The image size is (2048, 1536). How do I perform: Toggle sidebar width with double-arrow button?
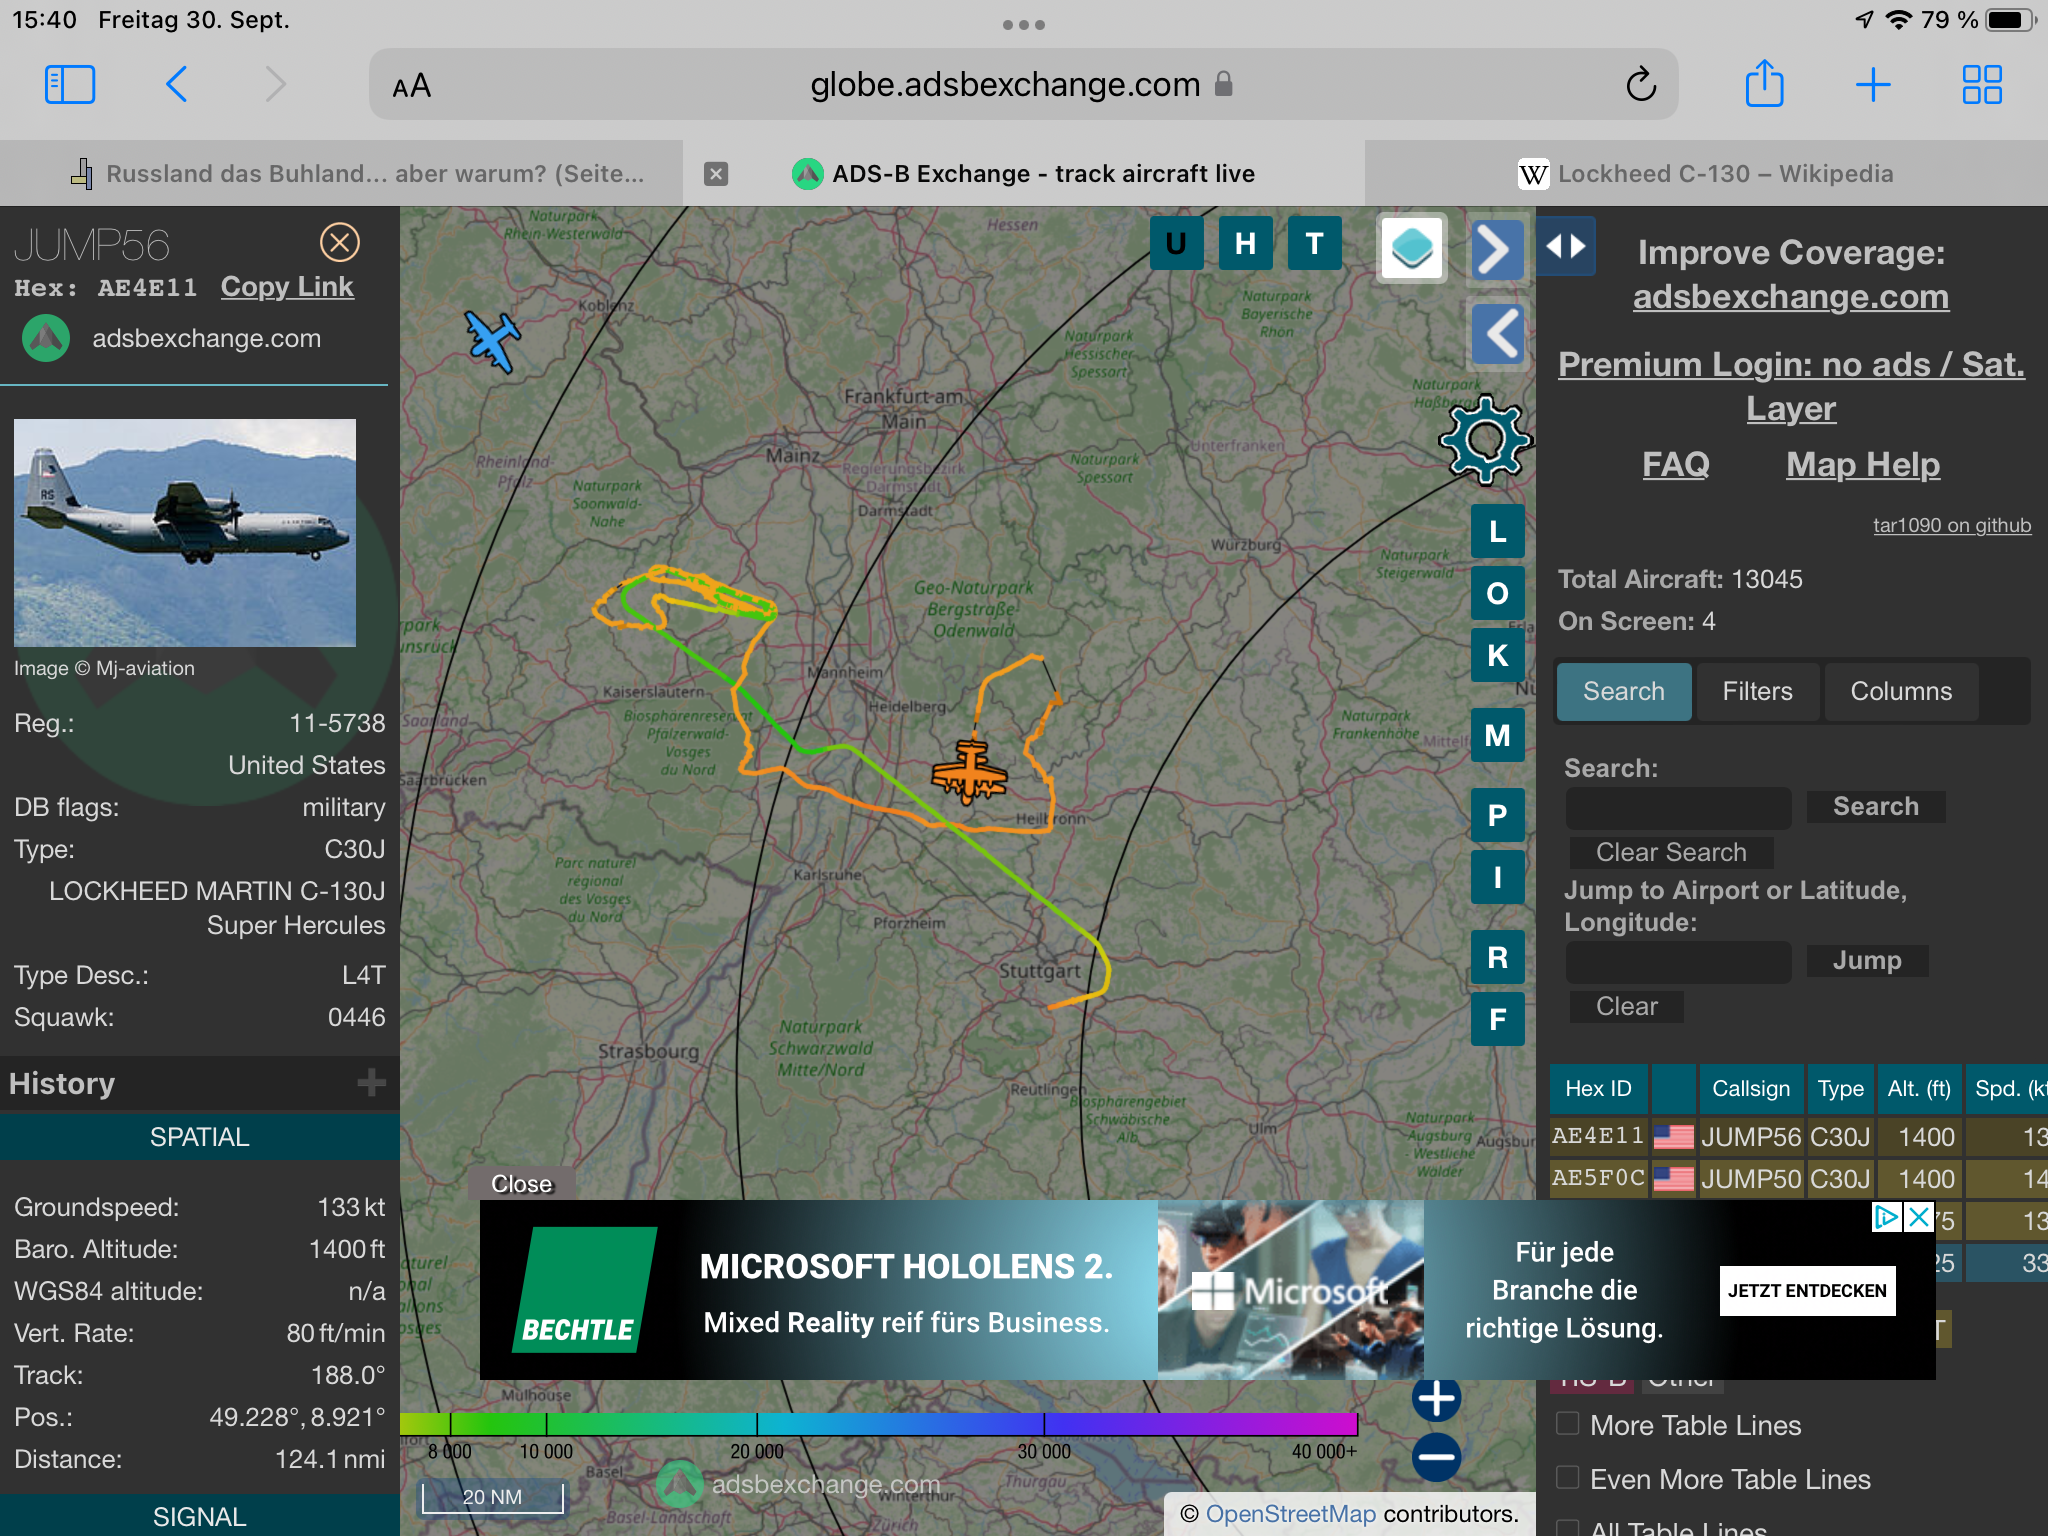pos(1565,246)
